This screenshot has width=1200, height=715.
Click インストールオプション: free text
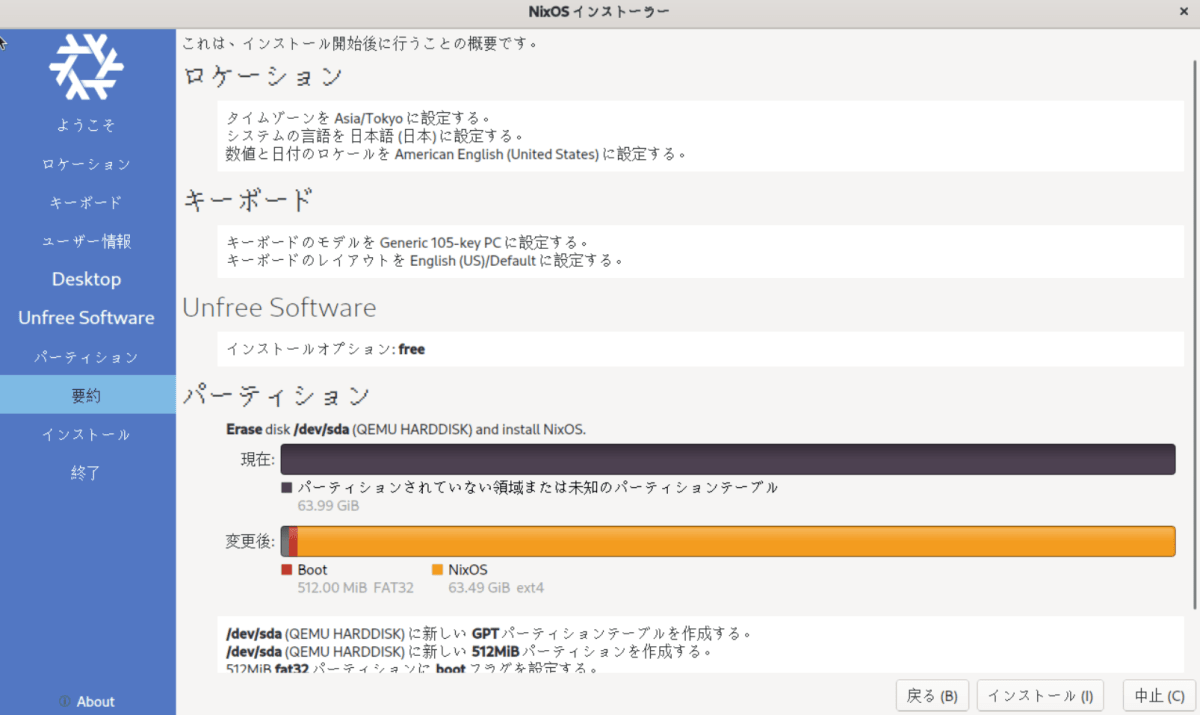coord(325,349)
